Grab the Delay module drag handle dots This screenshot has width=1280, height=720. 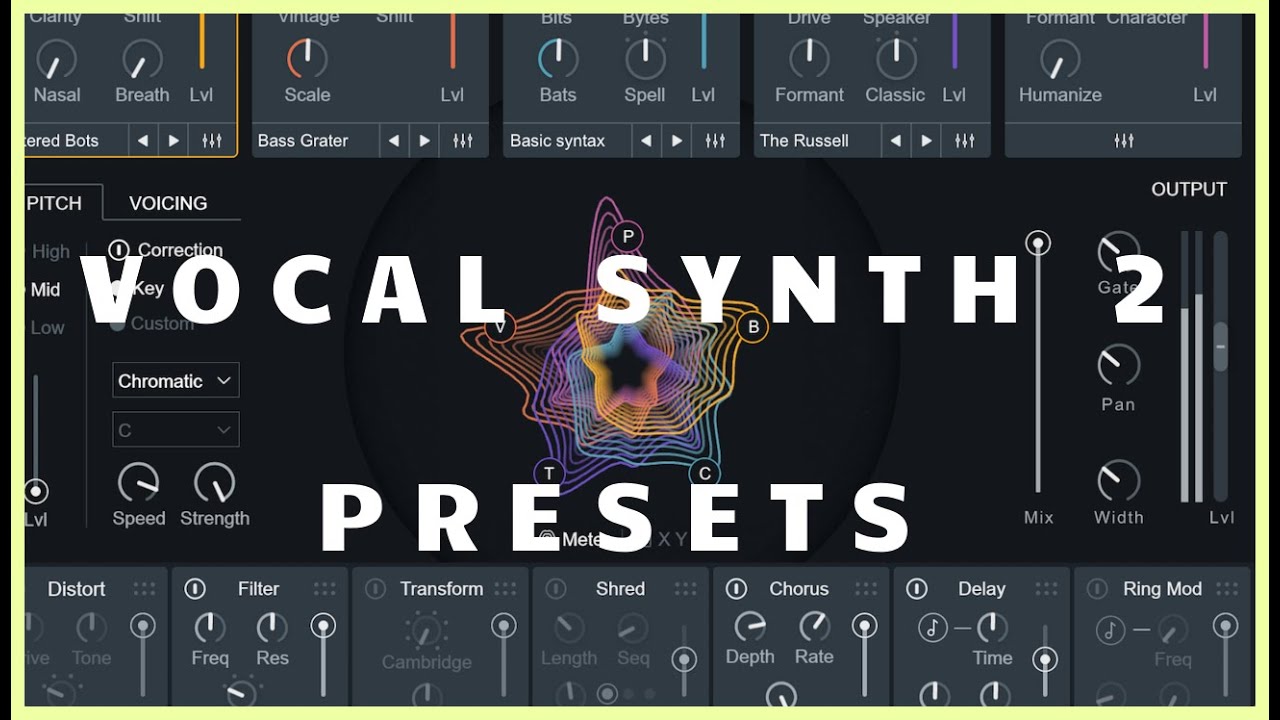tap(1046, 589)
